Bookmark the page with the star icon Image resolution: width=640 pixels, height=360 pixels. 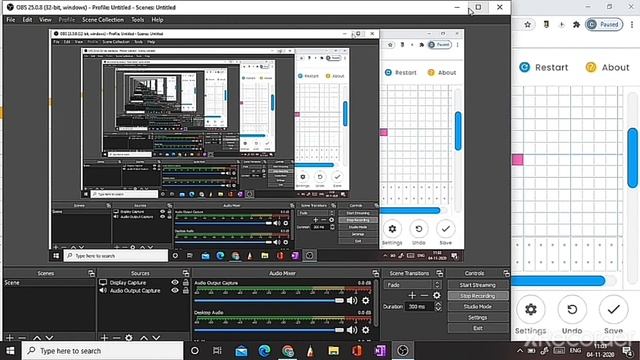[527, 24]
